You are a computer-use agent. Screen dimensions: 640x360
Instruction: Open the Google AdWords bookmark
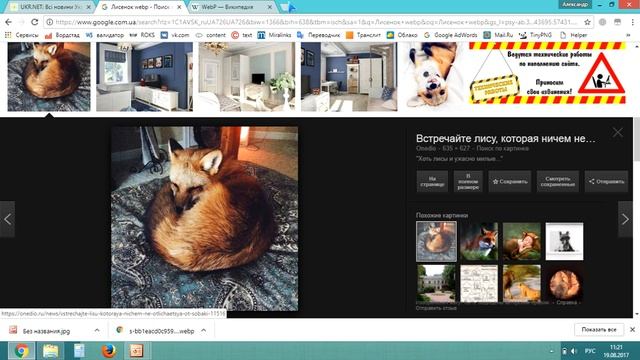click(x=451, y=35)
